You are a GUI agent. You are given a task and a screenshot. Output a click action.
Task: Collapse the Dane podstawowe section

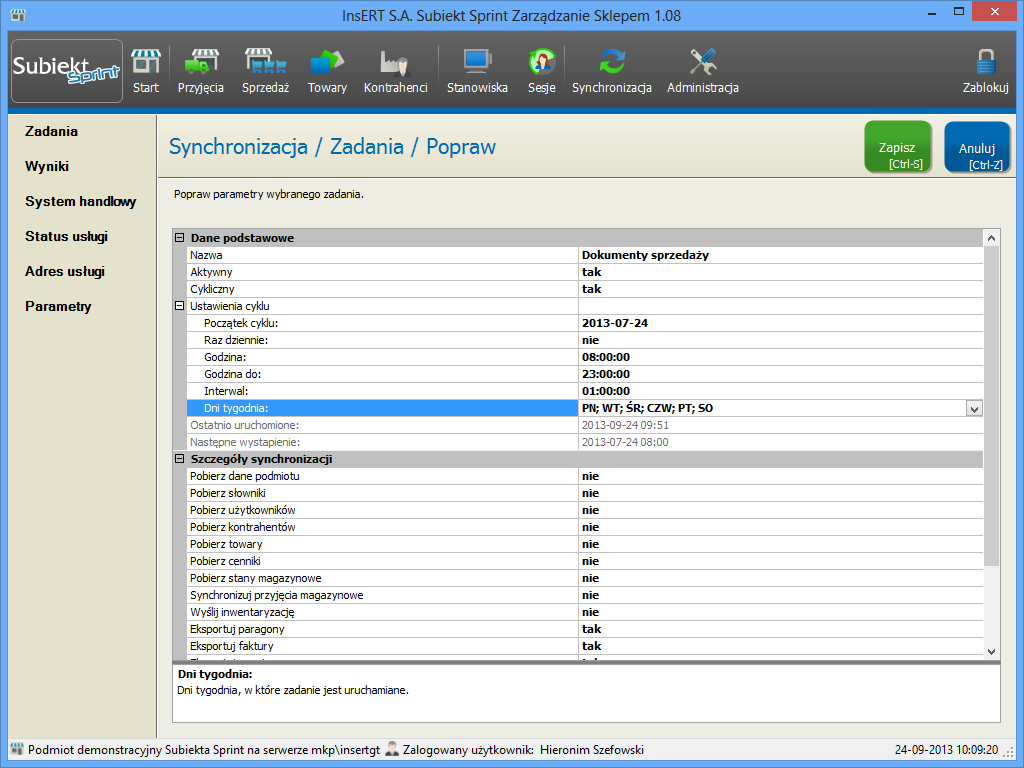[x=180, y=238]
